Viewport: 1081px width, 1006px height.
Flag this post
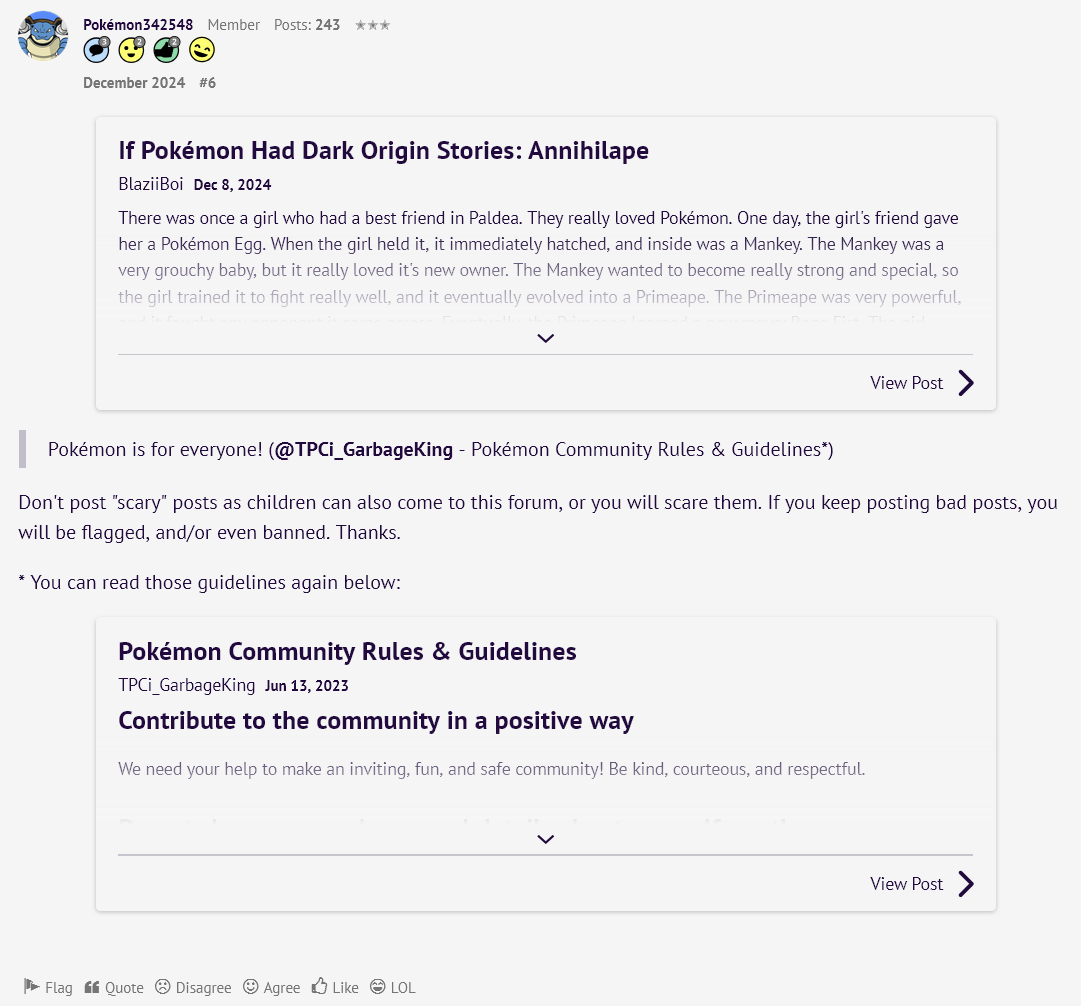tap(48, 987)
